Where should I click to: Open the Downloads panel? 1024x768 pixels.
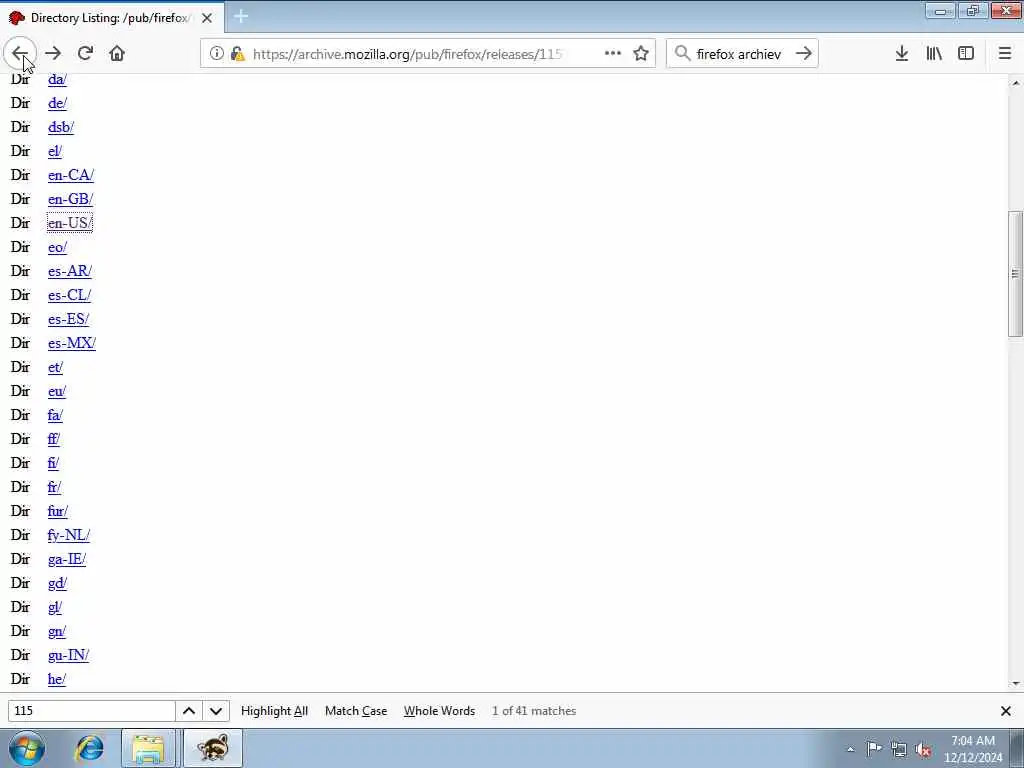click(902, 54)
